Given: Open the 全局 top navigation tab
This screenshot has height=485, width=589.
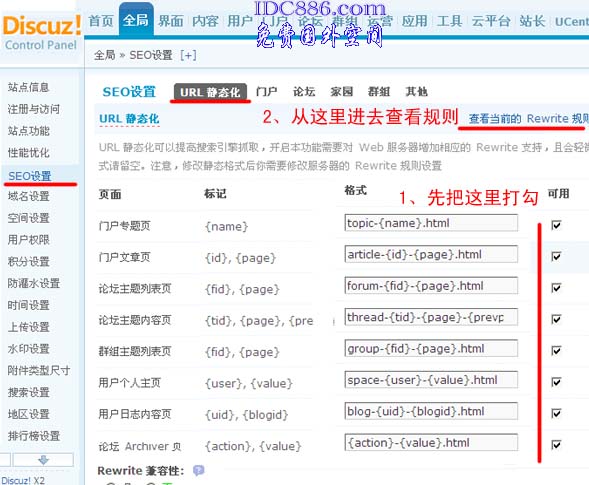Looking at the screenshot, I should pyautogui.click(x=136, y=20).
